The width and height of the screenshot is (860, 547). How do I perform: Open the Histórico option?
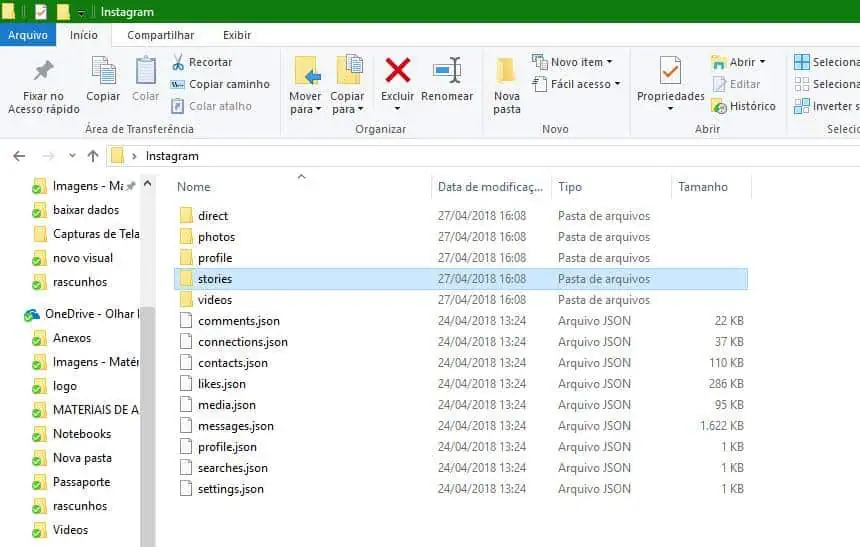coord(743,106)
